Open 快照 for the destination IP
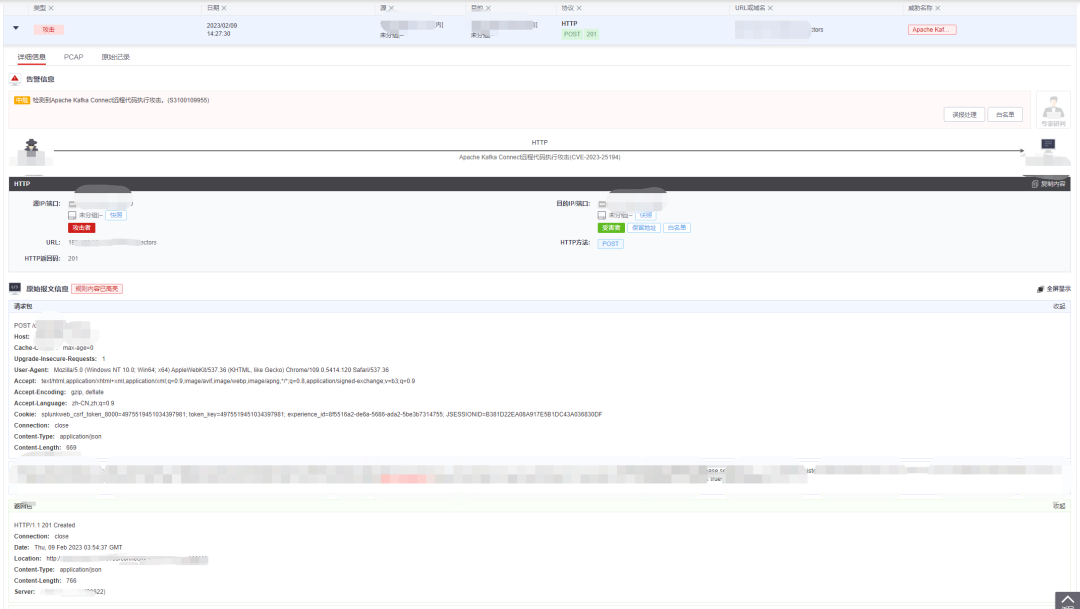 click(646, 216)
